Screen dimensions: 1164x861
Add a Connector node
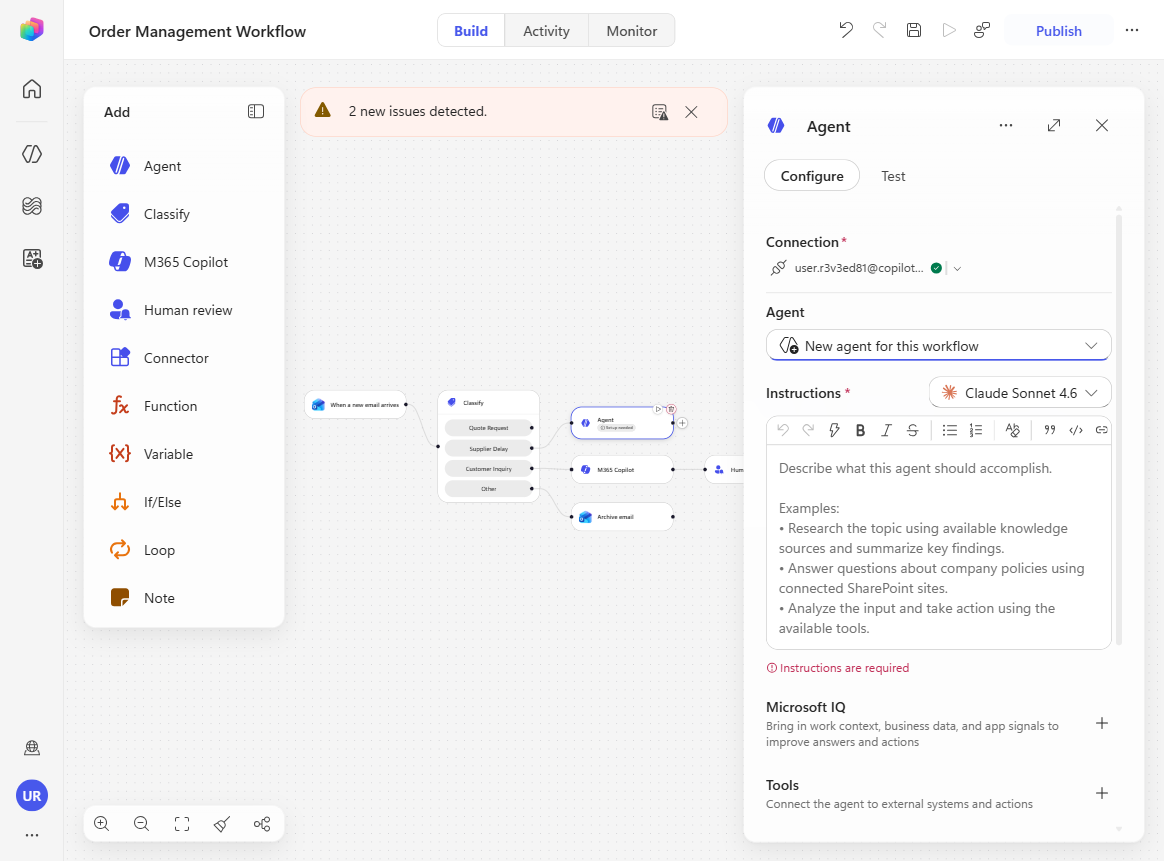pos(183,358)
